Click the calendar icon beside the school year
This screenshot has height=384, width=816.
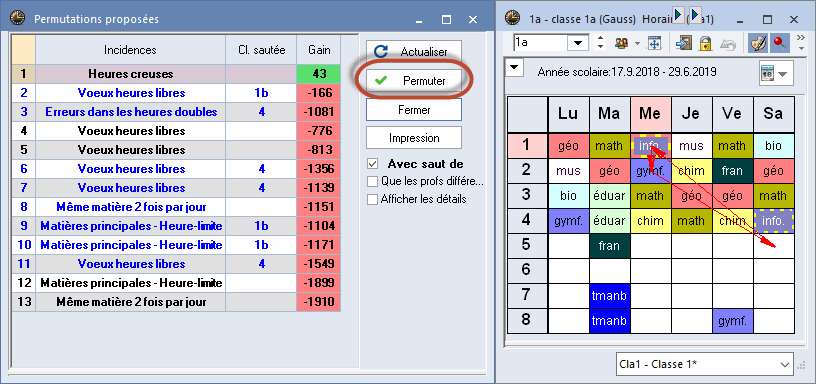767,72
